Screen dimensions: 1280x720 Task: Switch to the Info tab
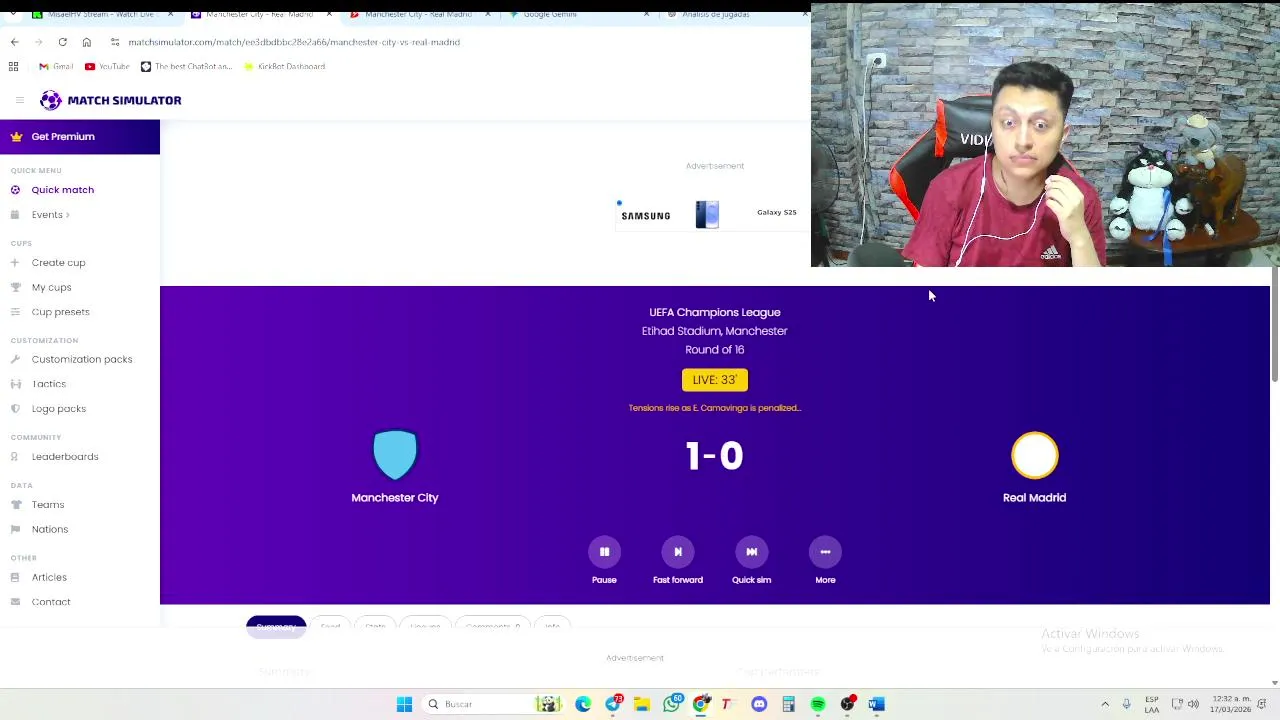pyautogui.click(x=552, y=627)
